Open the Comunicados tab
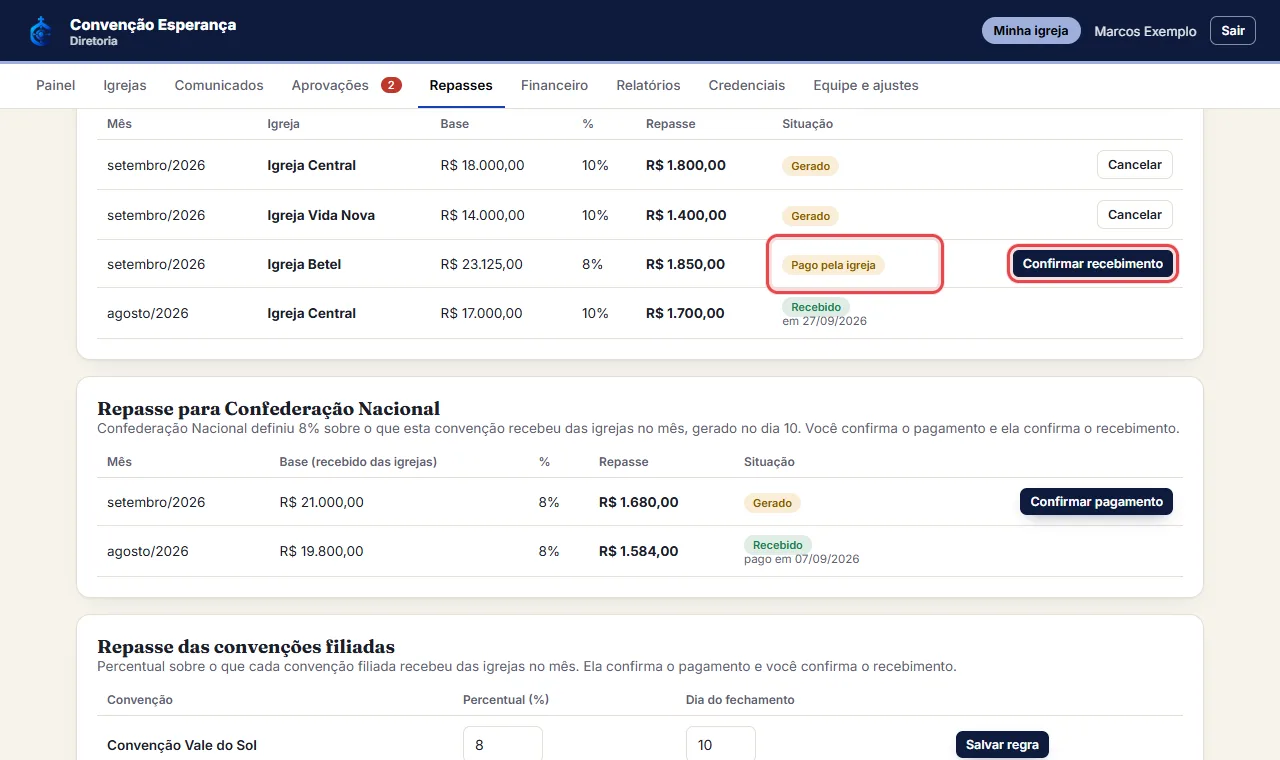1280x760 pixels. point(219,85)
